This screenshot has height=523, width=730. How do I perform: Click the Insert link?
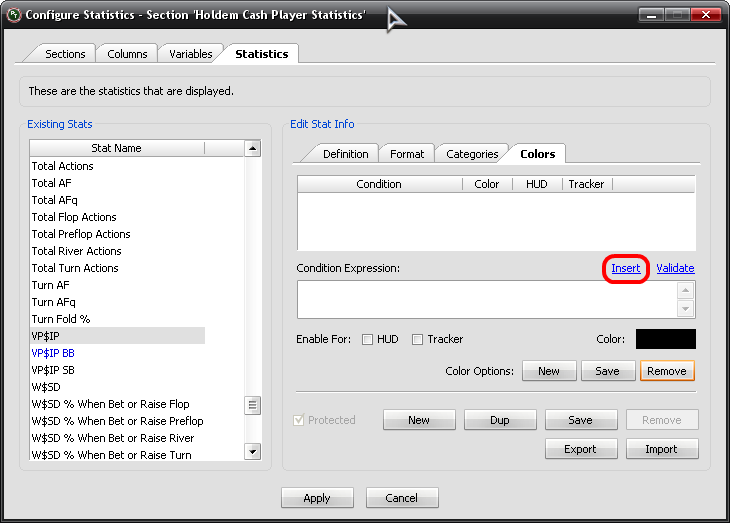pyautogui.click(x=626, y=268)
